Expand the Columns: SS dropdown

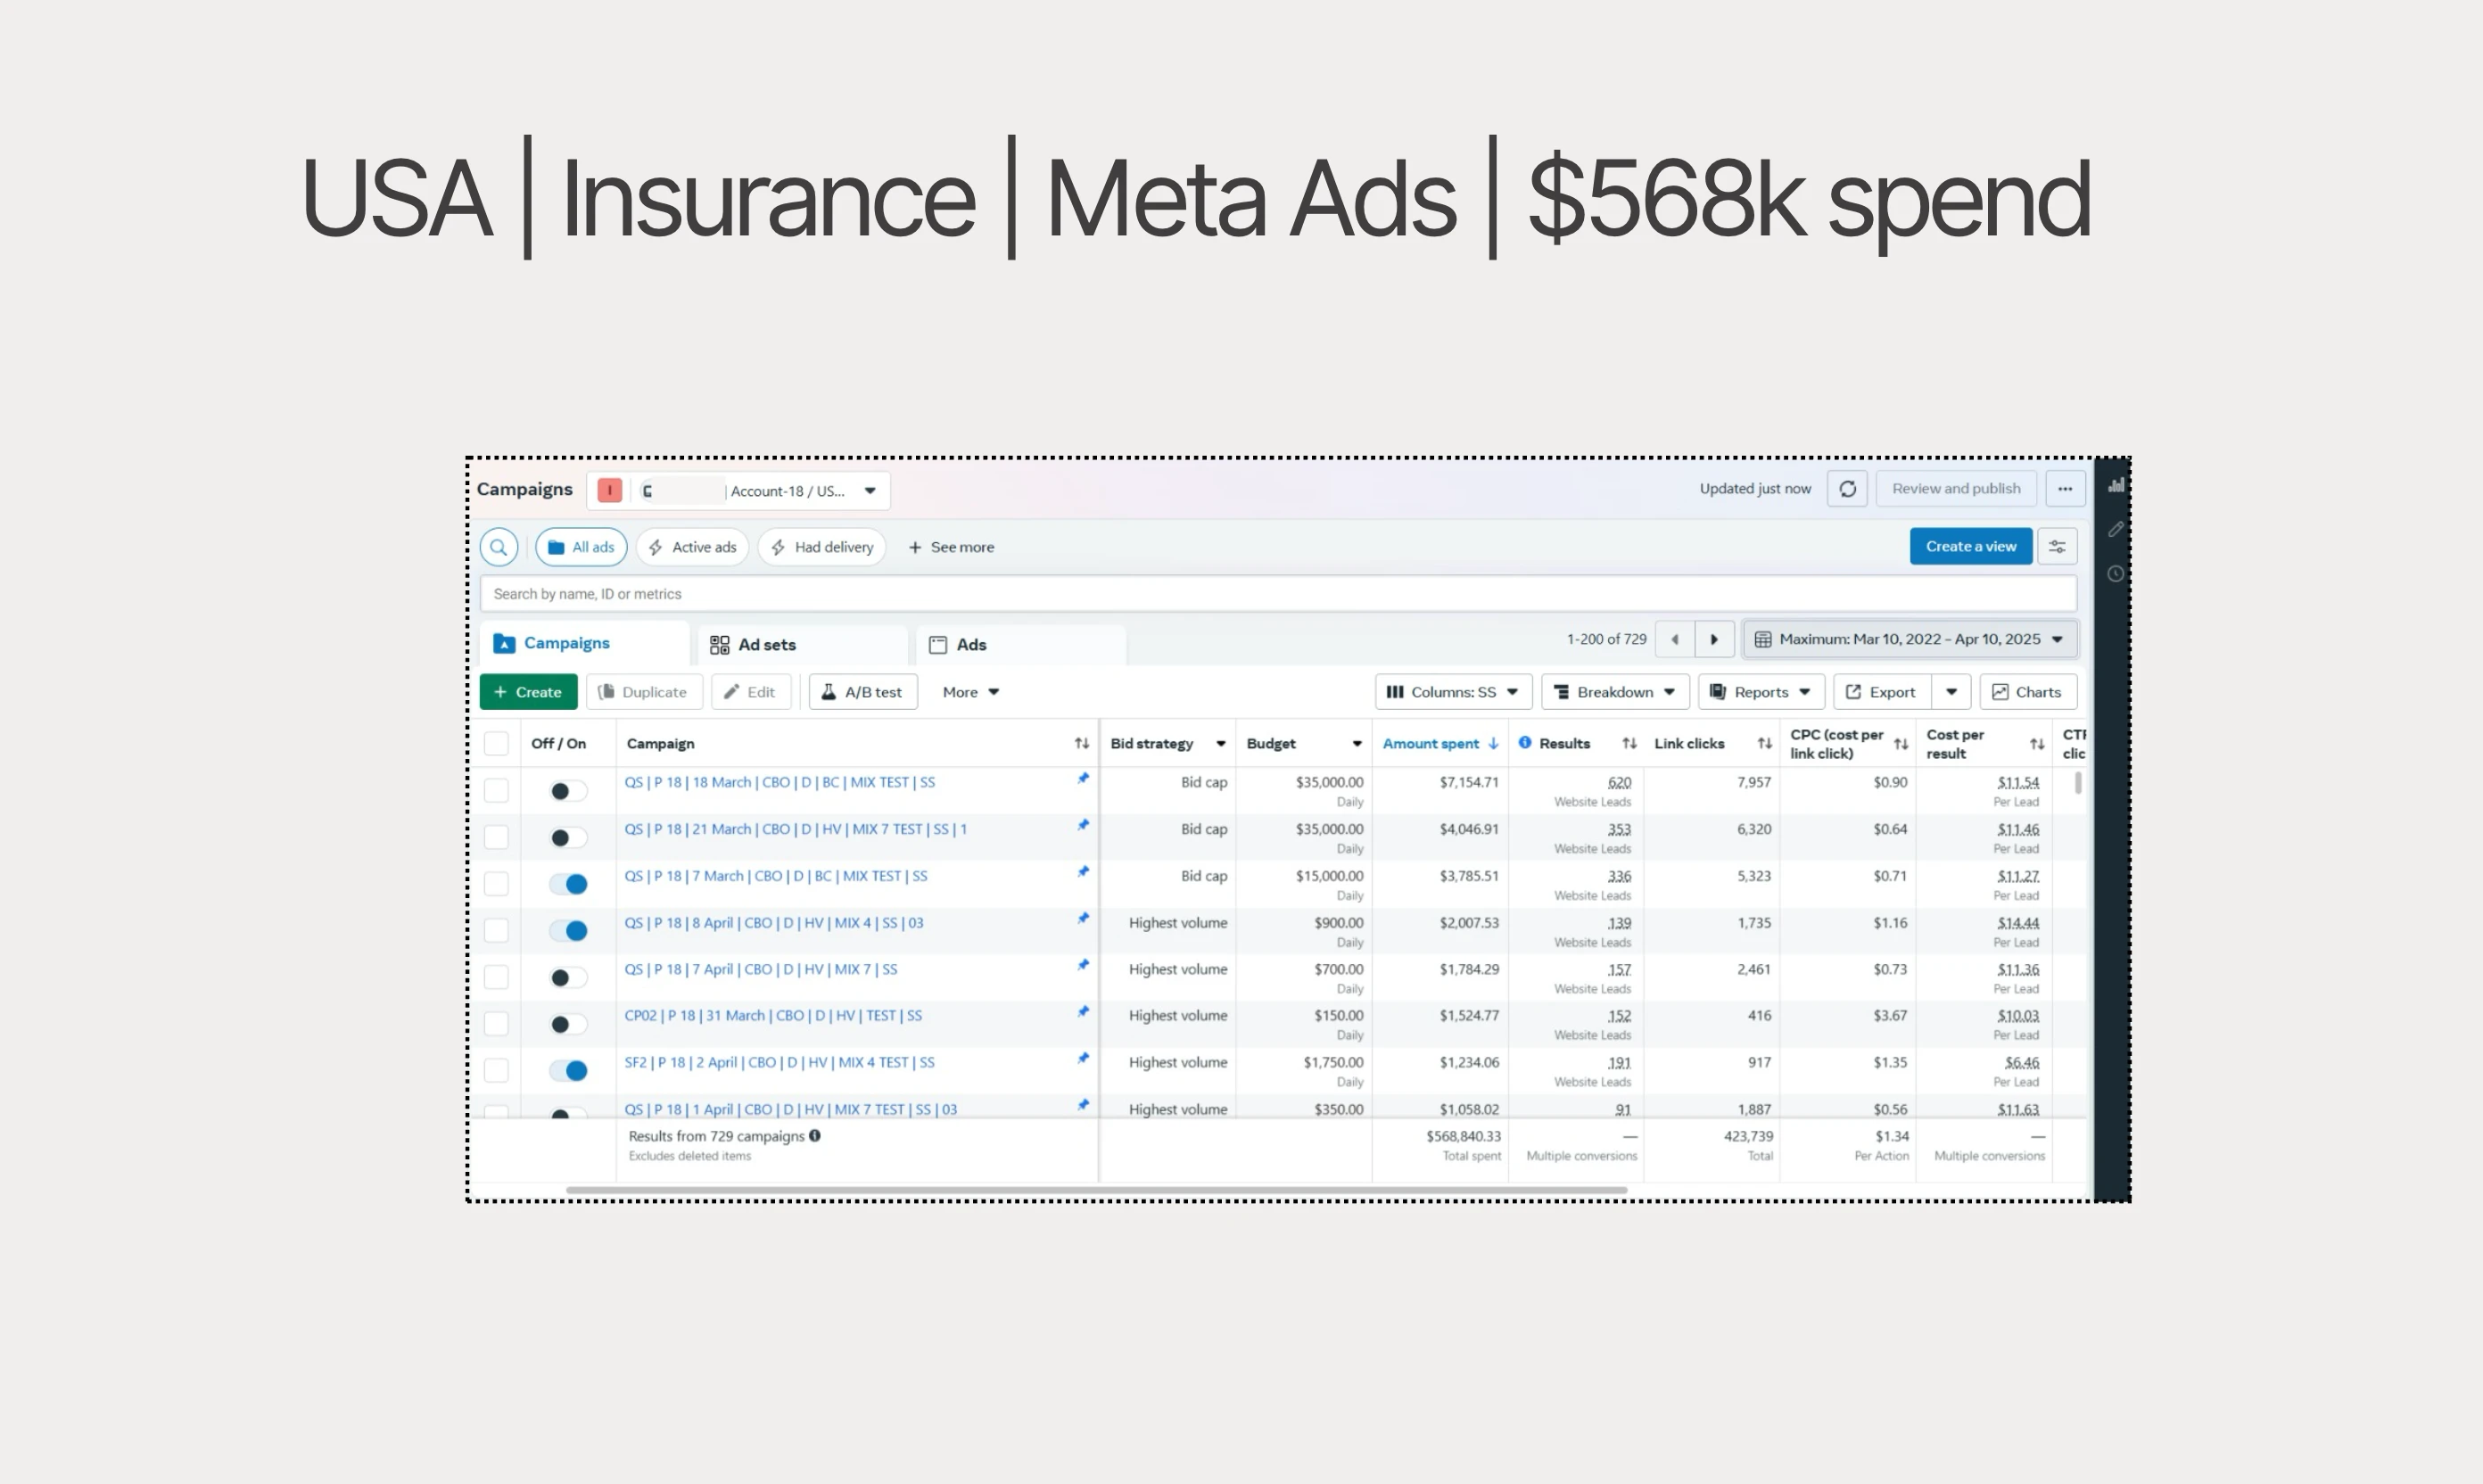[x=1452, y=692]
